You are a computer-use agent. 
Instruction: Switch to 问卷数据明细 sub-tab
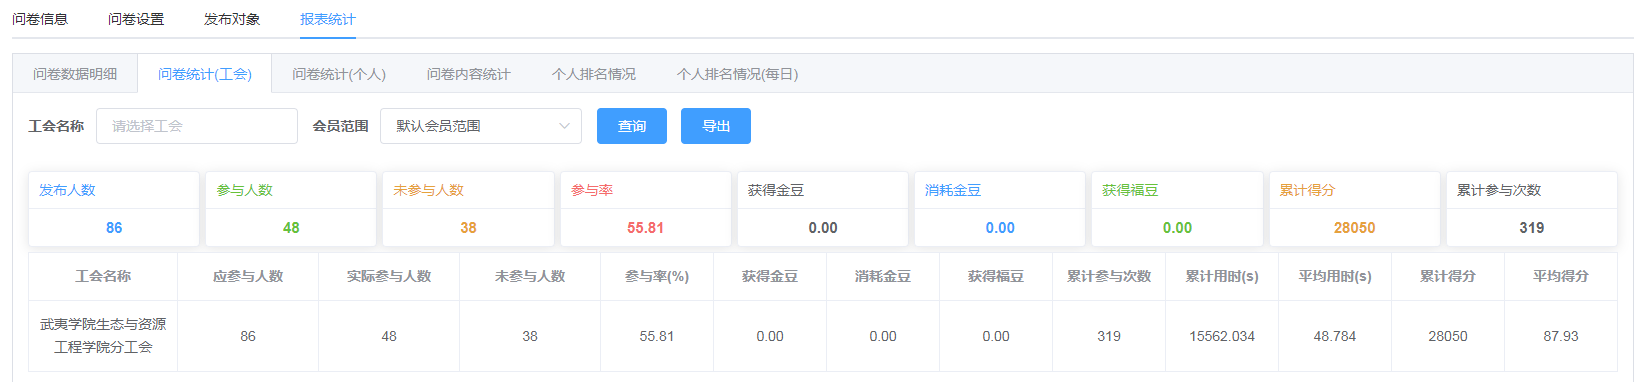point(75,74)
